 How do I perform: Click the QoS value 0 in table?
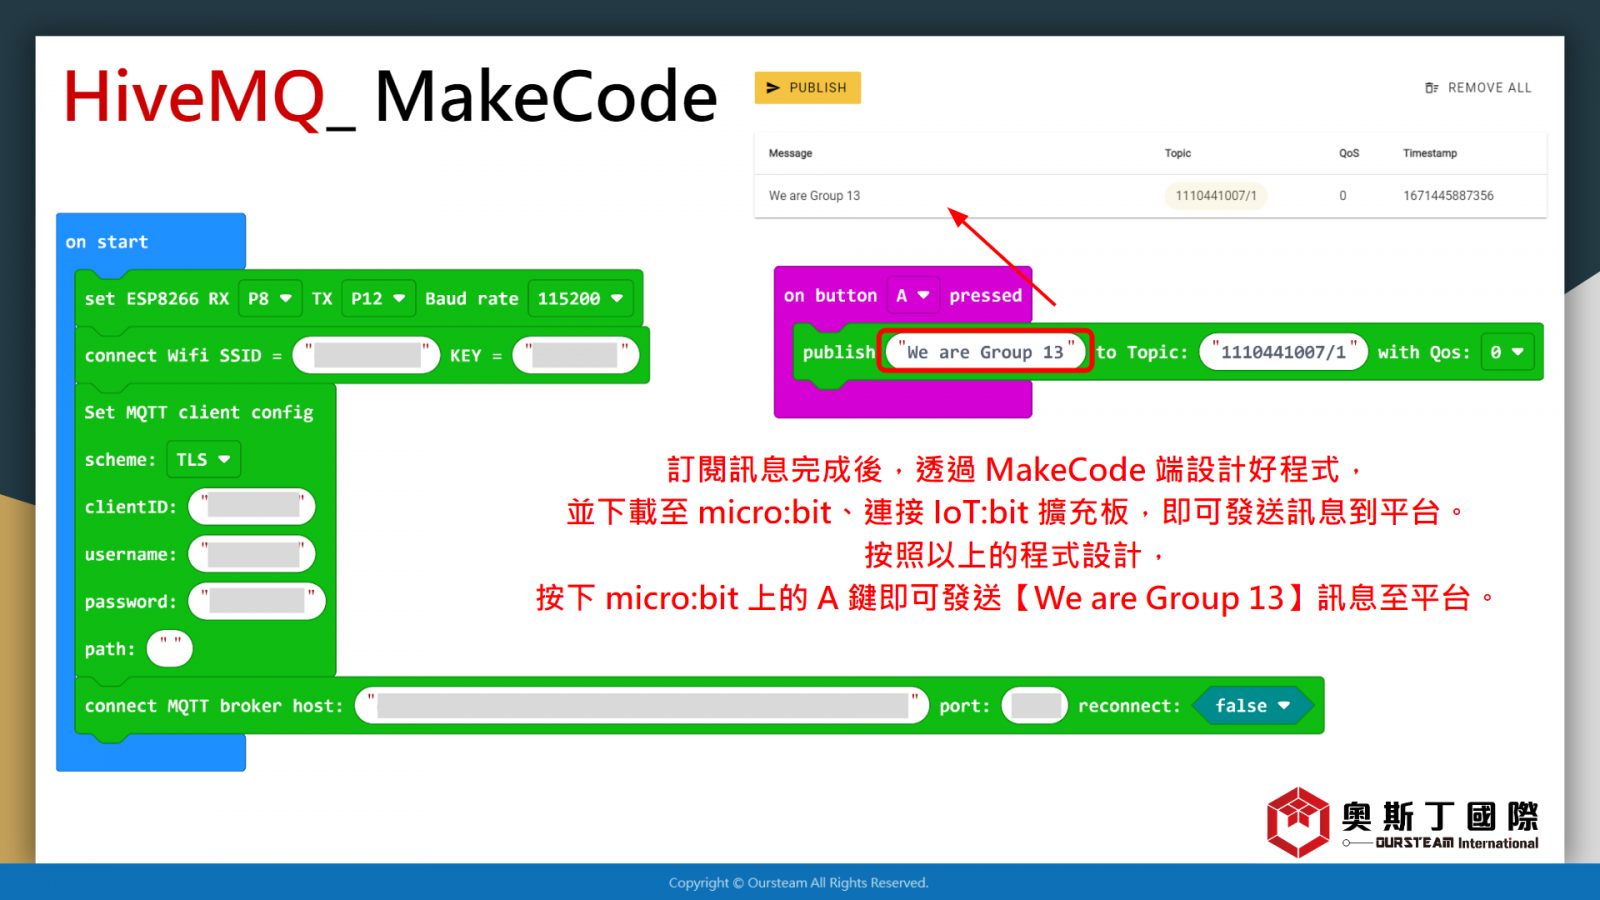1343,196
